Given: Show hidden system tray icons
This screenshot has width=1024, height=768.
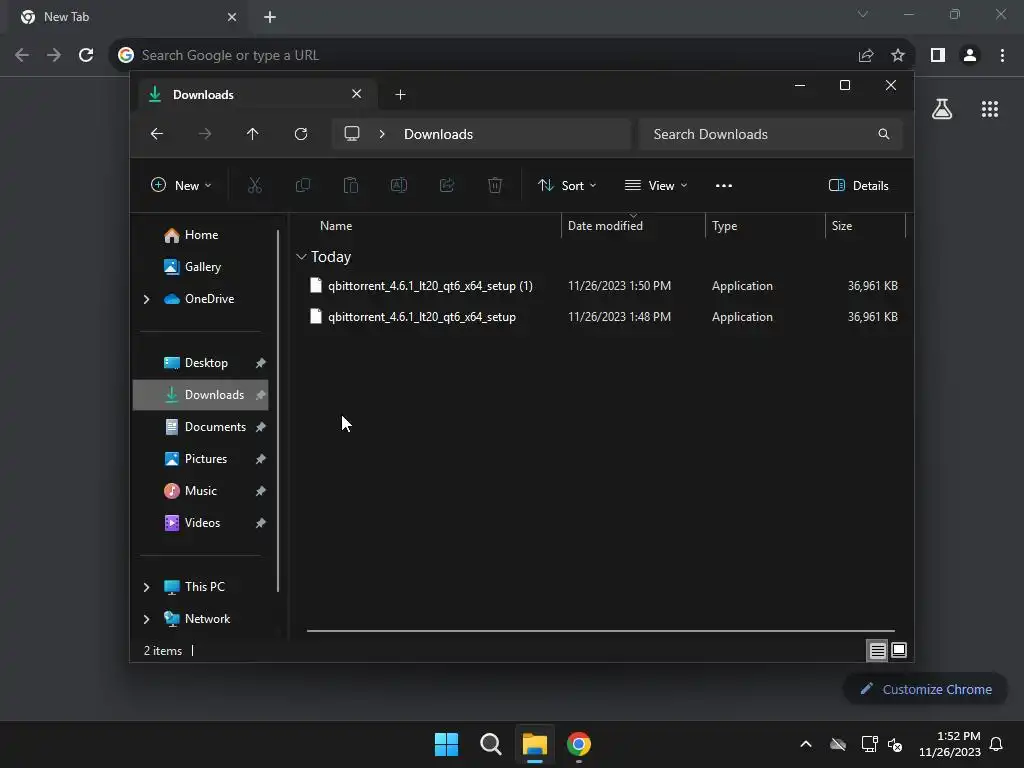Looking at the screenshot, I should pyautogui.click(x=806, y=744).
